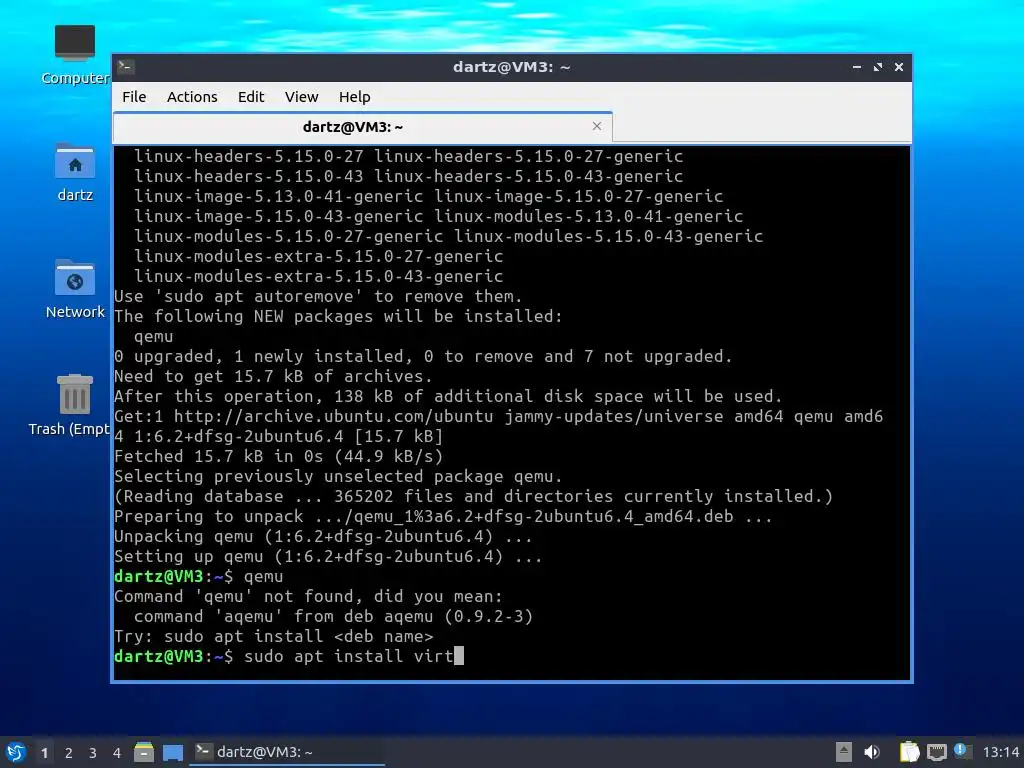The image size is (1024, 768).
Task: Click the 'Use sudo apt autoremove' line
Action: coord(318,296)
